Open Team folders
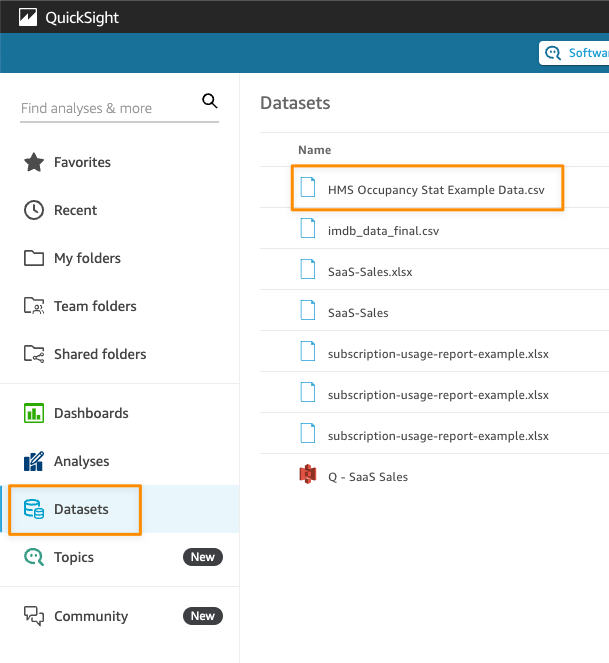The image size is (609, 663). (95, 306)
